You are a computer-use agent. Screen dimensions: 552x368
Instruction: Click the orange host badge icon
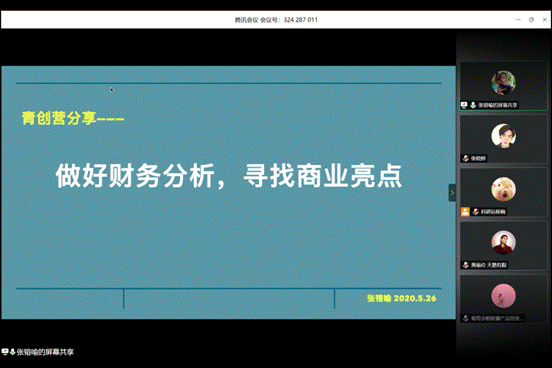465,212
